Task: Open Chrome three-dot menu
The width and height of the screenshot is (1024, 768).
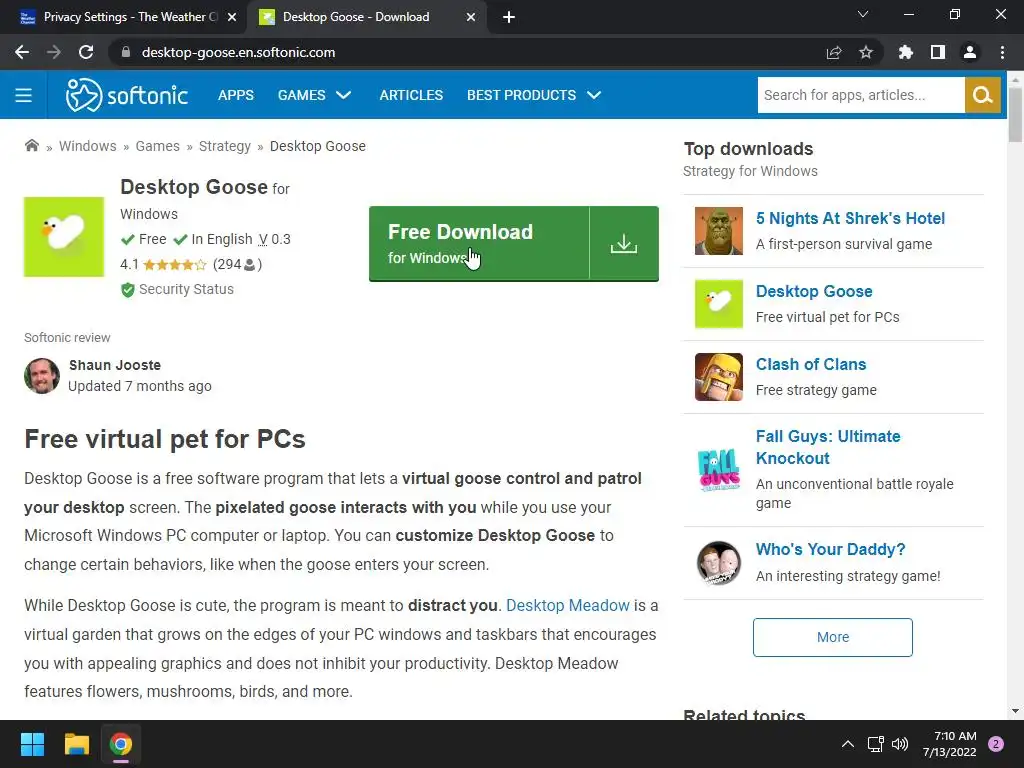Action: 1002,52
